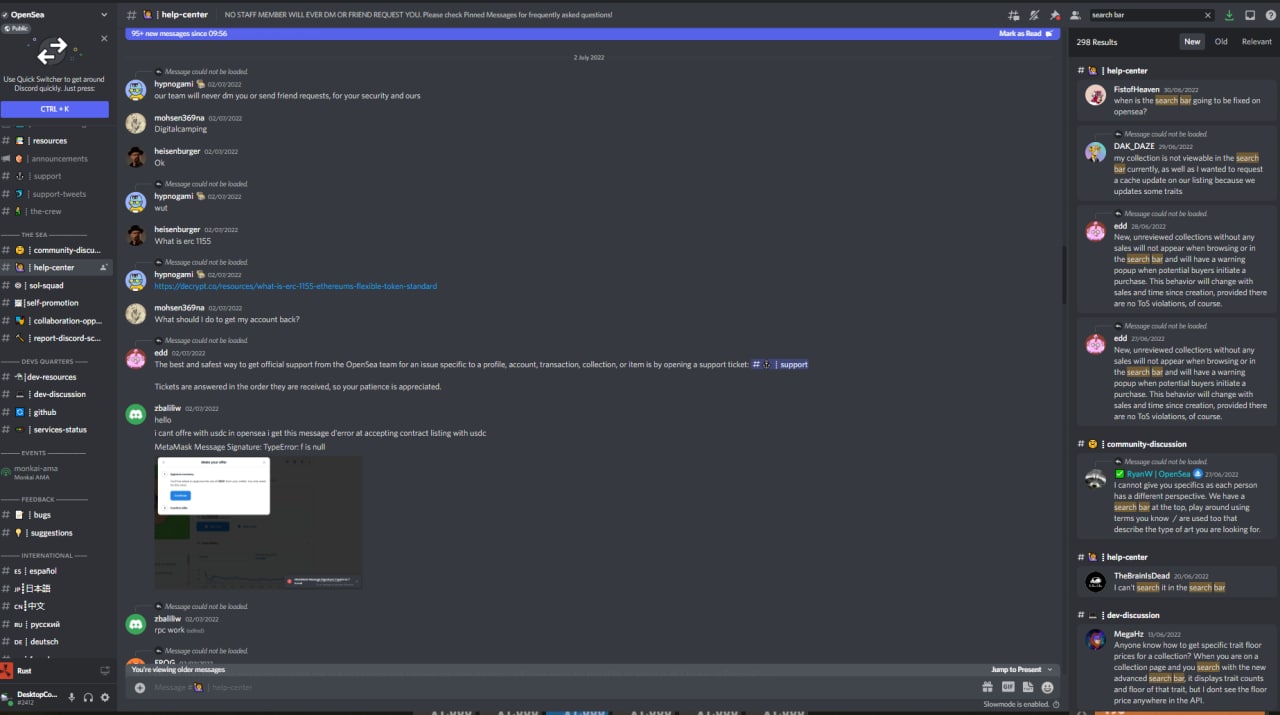Open the dev-resources channel

point(56,377)
